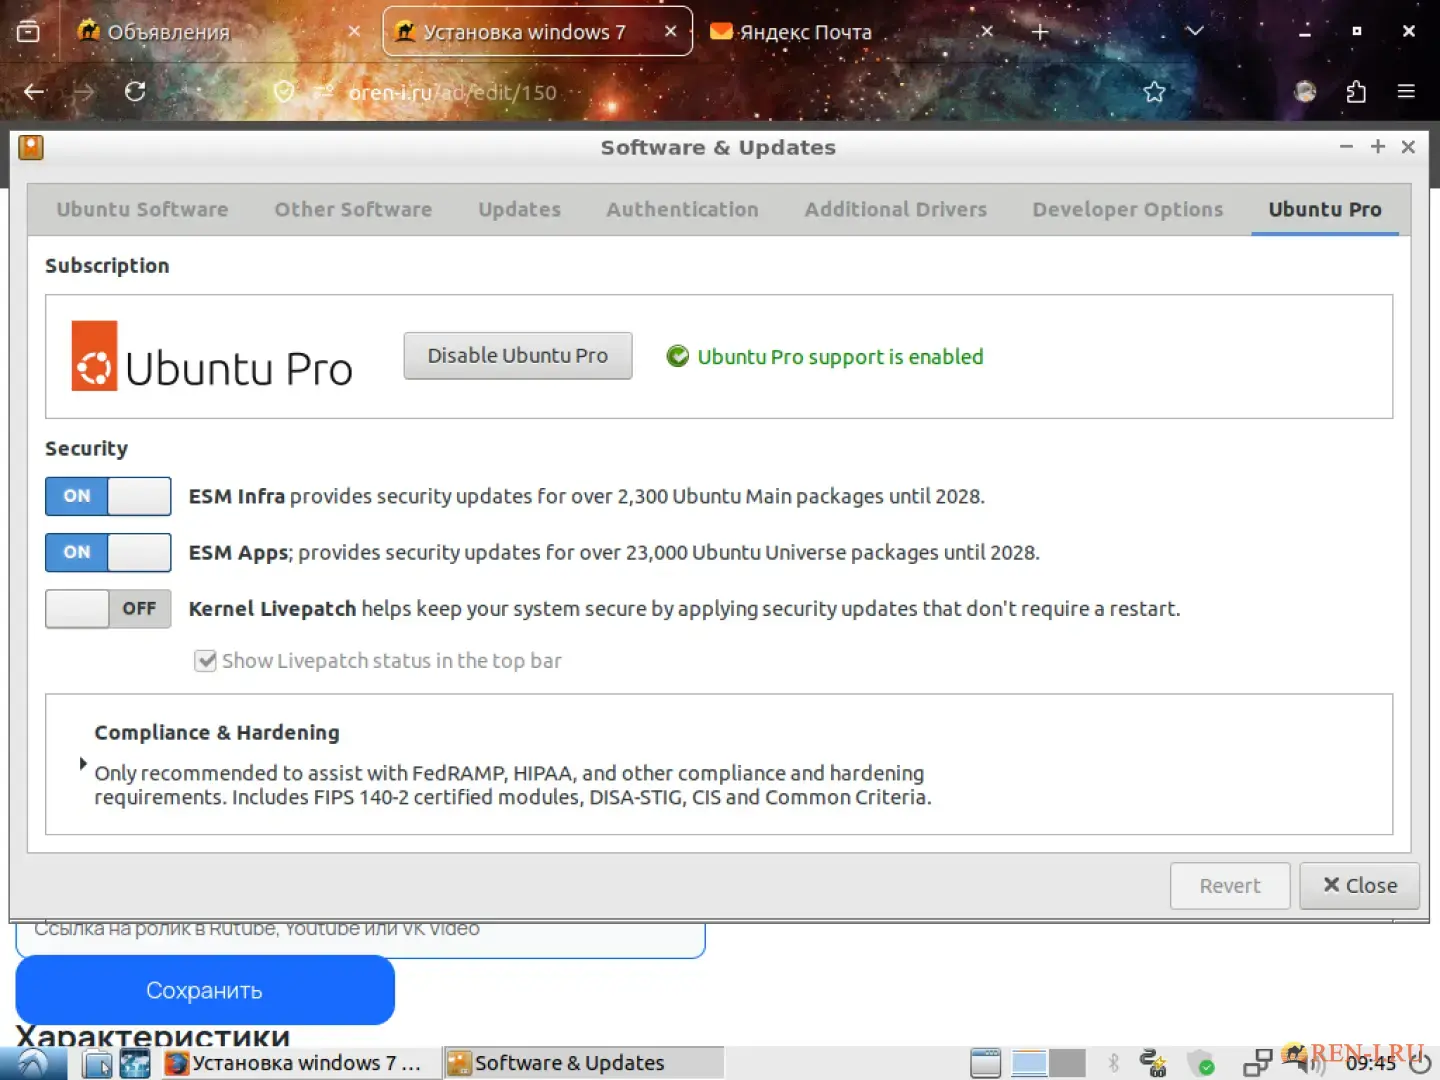Open the Firefox hamburger menu

click(1406, 92)
